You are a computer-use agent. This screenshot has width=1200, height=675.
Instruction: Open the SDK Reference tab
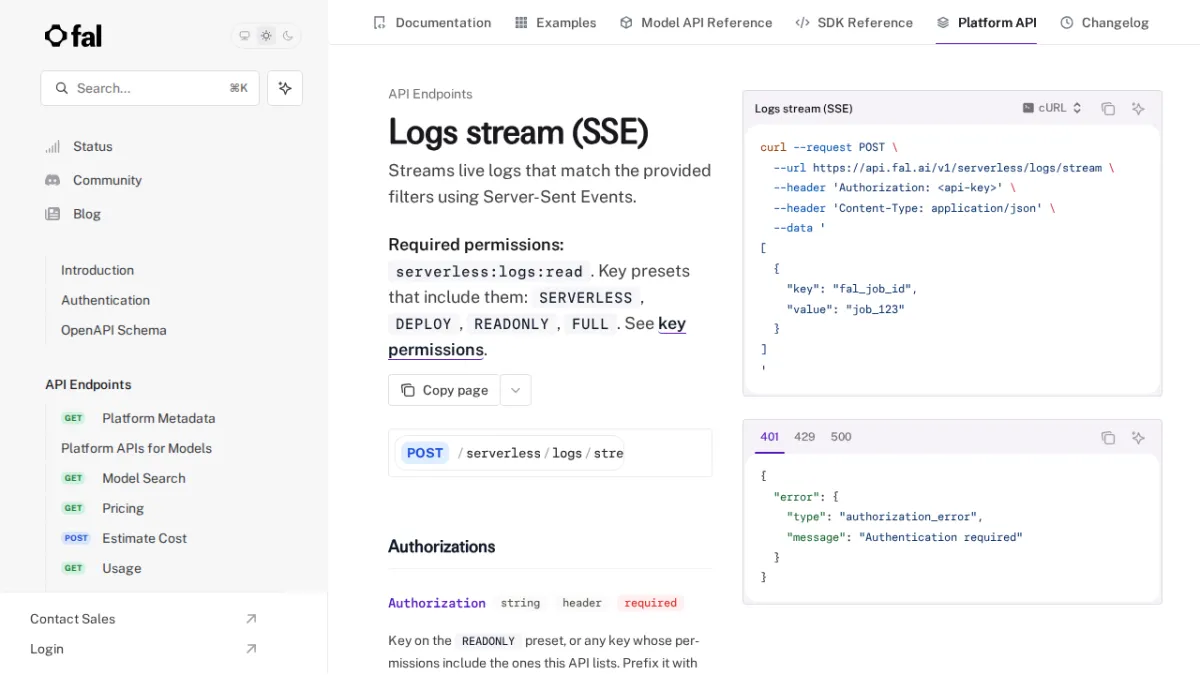pyautogui.click(x=854, y=22)
